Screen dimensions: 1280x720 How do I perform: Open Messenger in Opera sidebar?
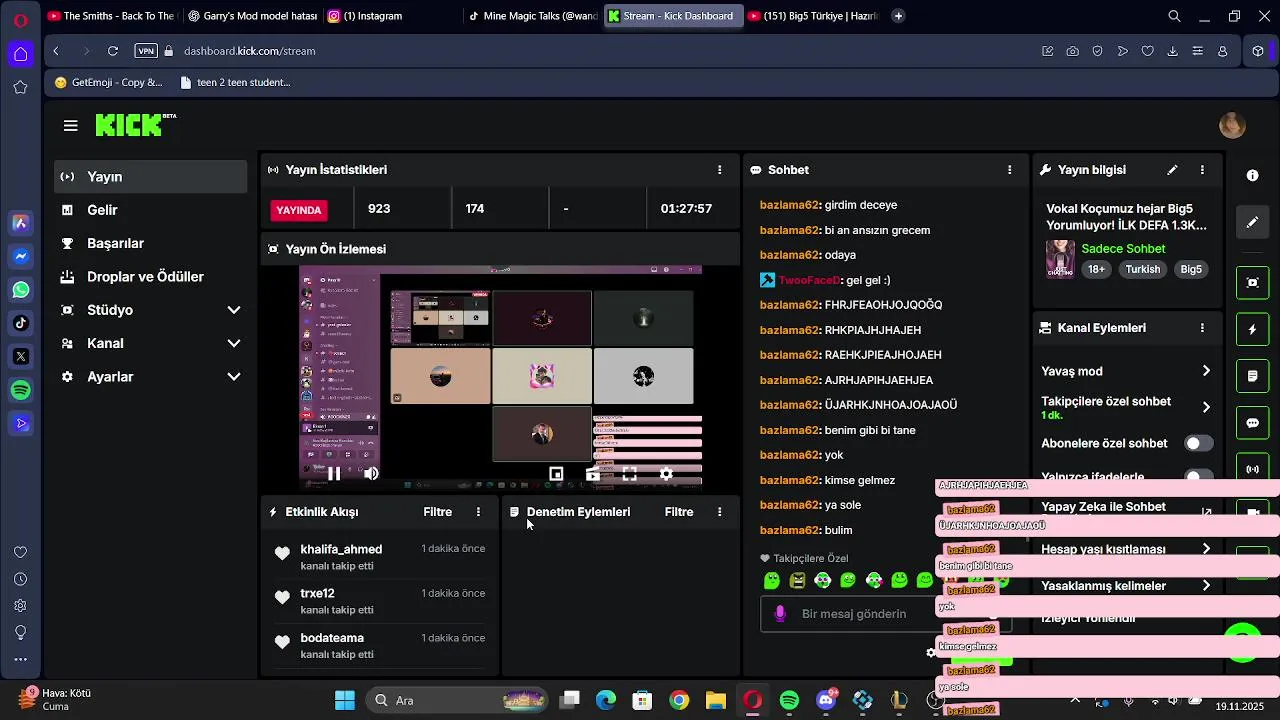pyautogui.click(x=20, y=256)
